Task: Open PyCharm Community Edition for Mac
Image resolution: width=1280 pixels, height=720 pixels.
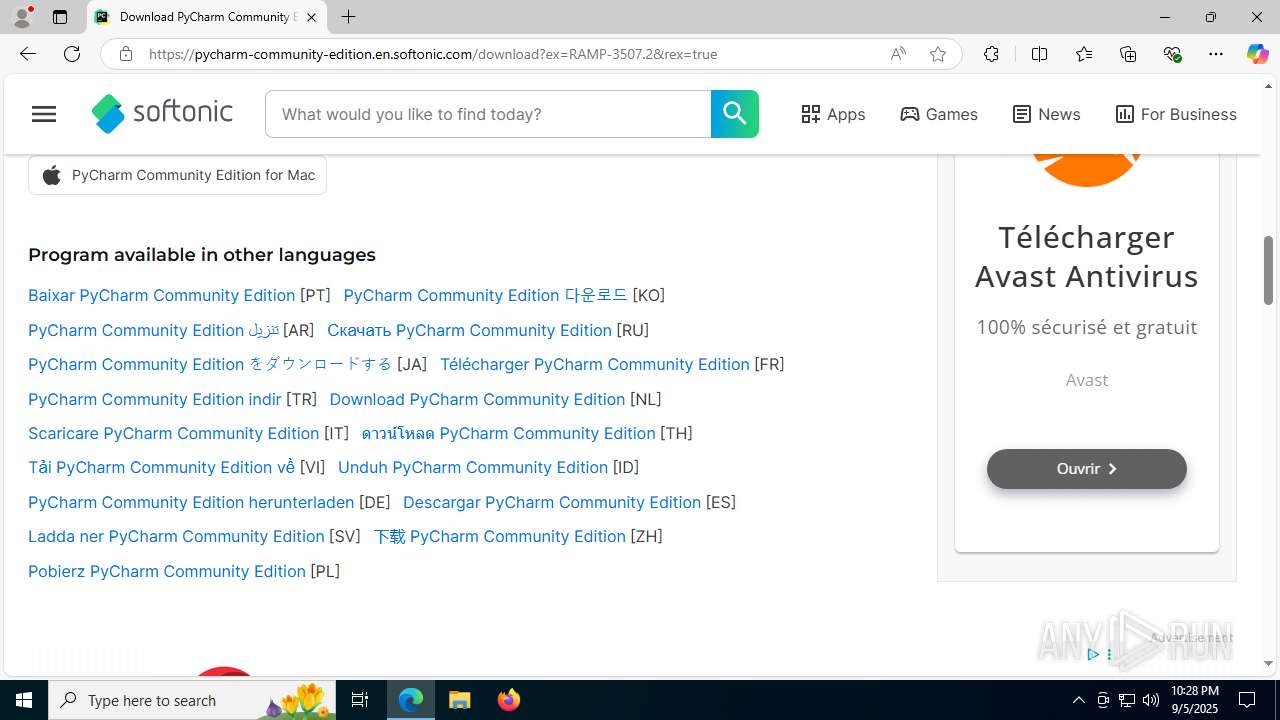Action: click(177, 175)
